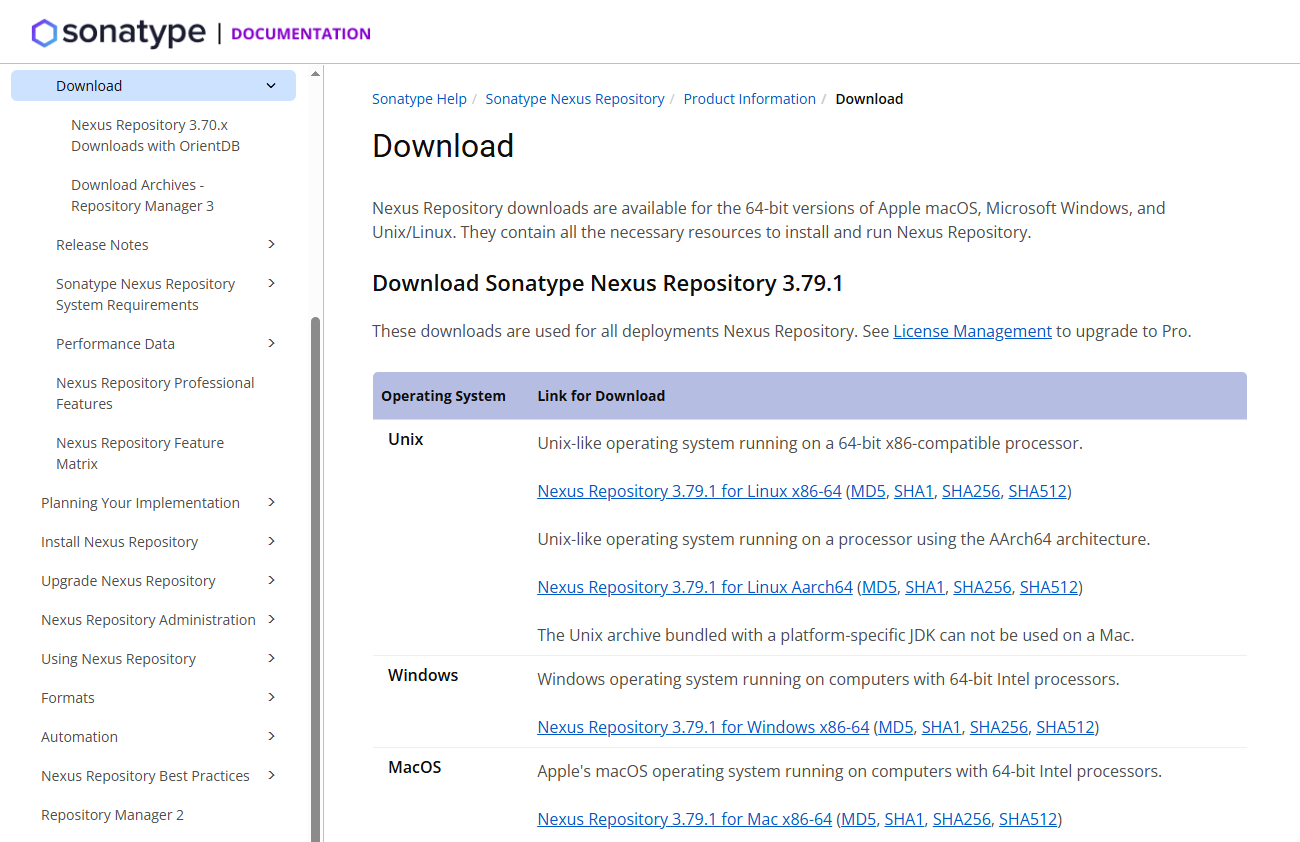Open the License Management link
1300x842 pixels.
tap(972, 331)
